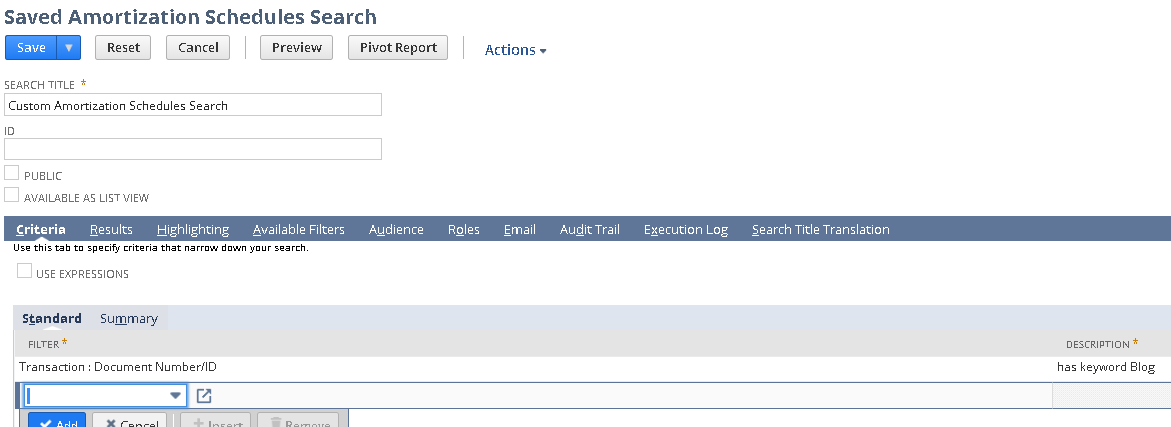Open the Actions menu
Screen dimensions: 1171x427
tap(515, 50)
